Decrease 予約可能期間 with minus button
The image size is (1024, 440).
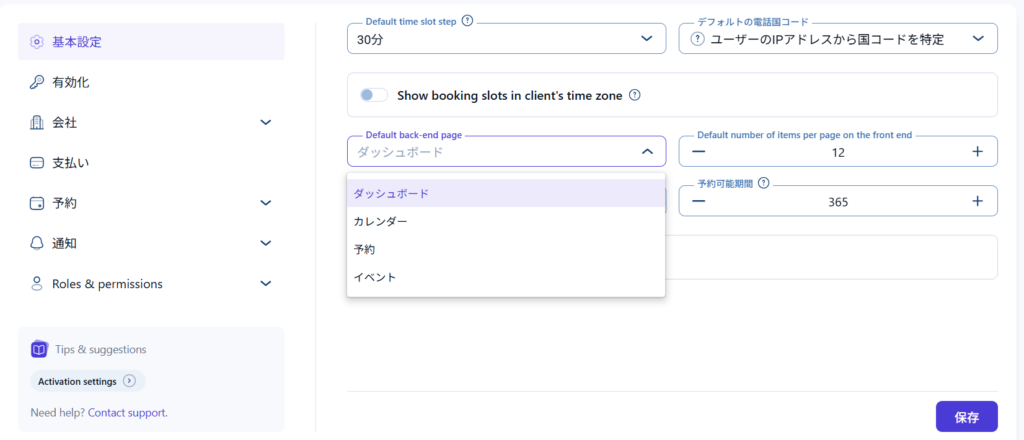tap(699, 201)
